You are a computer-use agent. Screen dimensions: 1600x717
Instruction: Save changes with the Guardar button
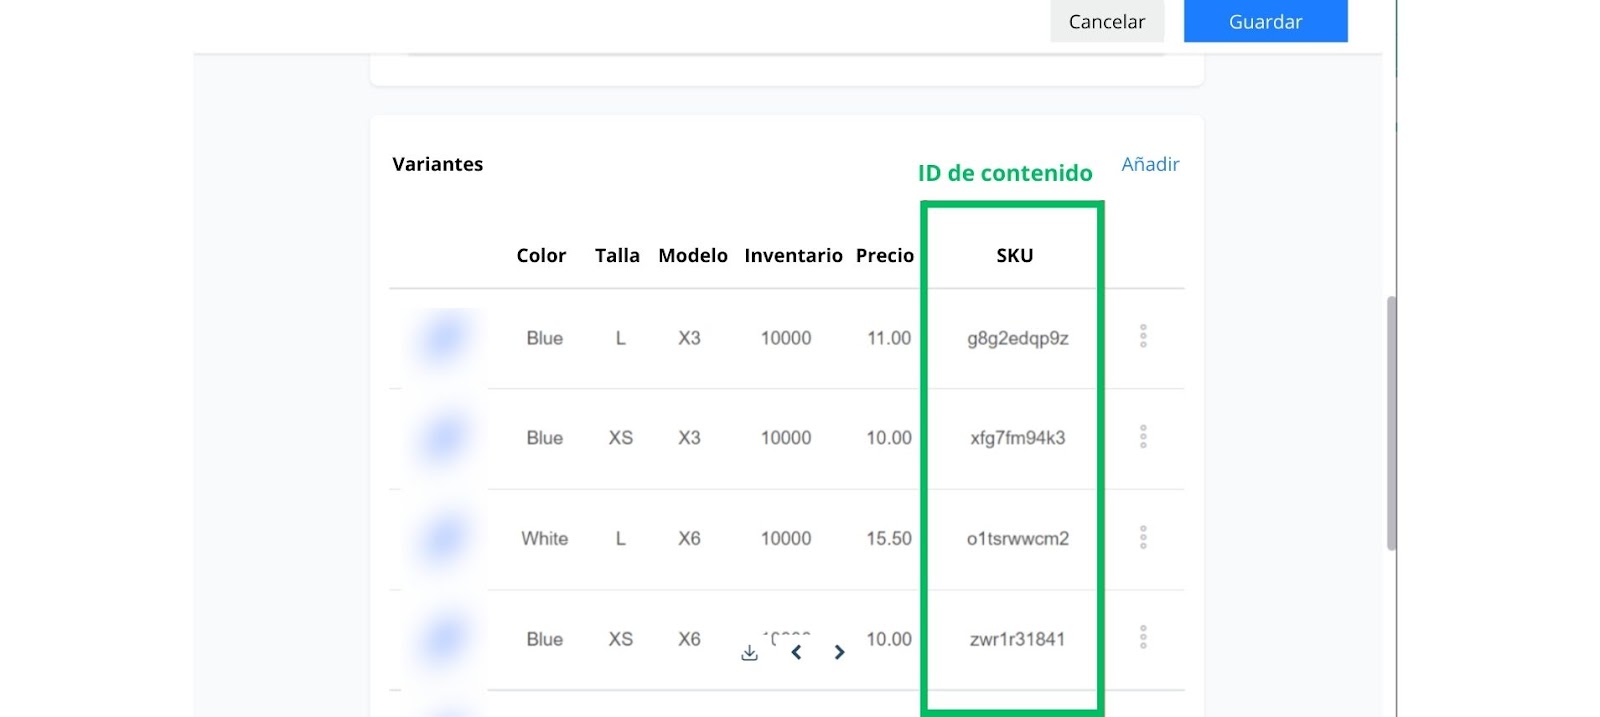1265,21
